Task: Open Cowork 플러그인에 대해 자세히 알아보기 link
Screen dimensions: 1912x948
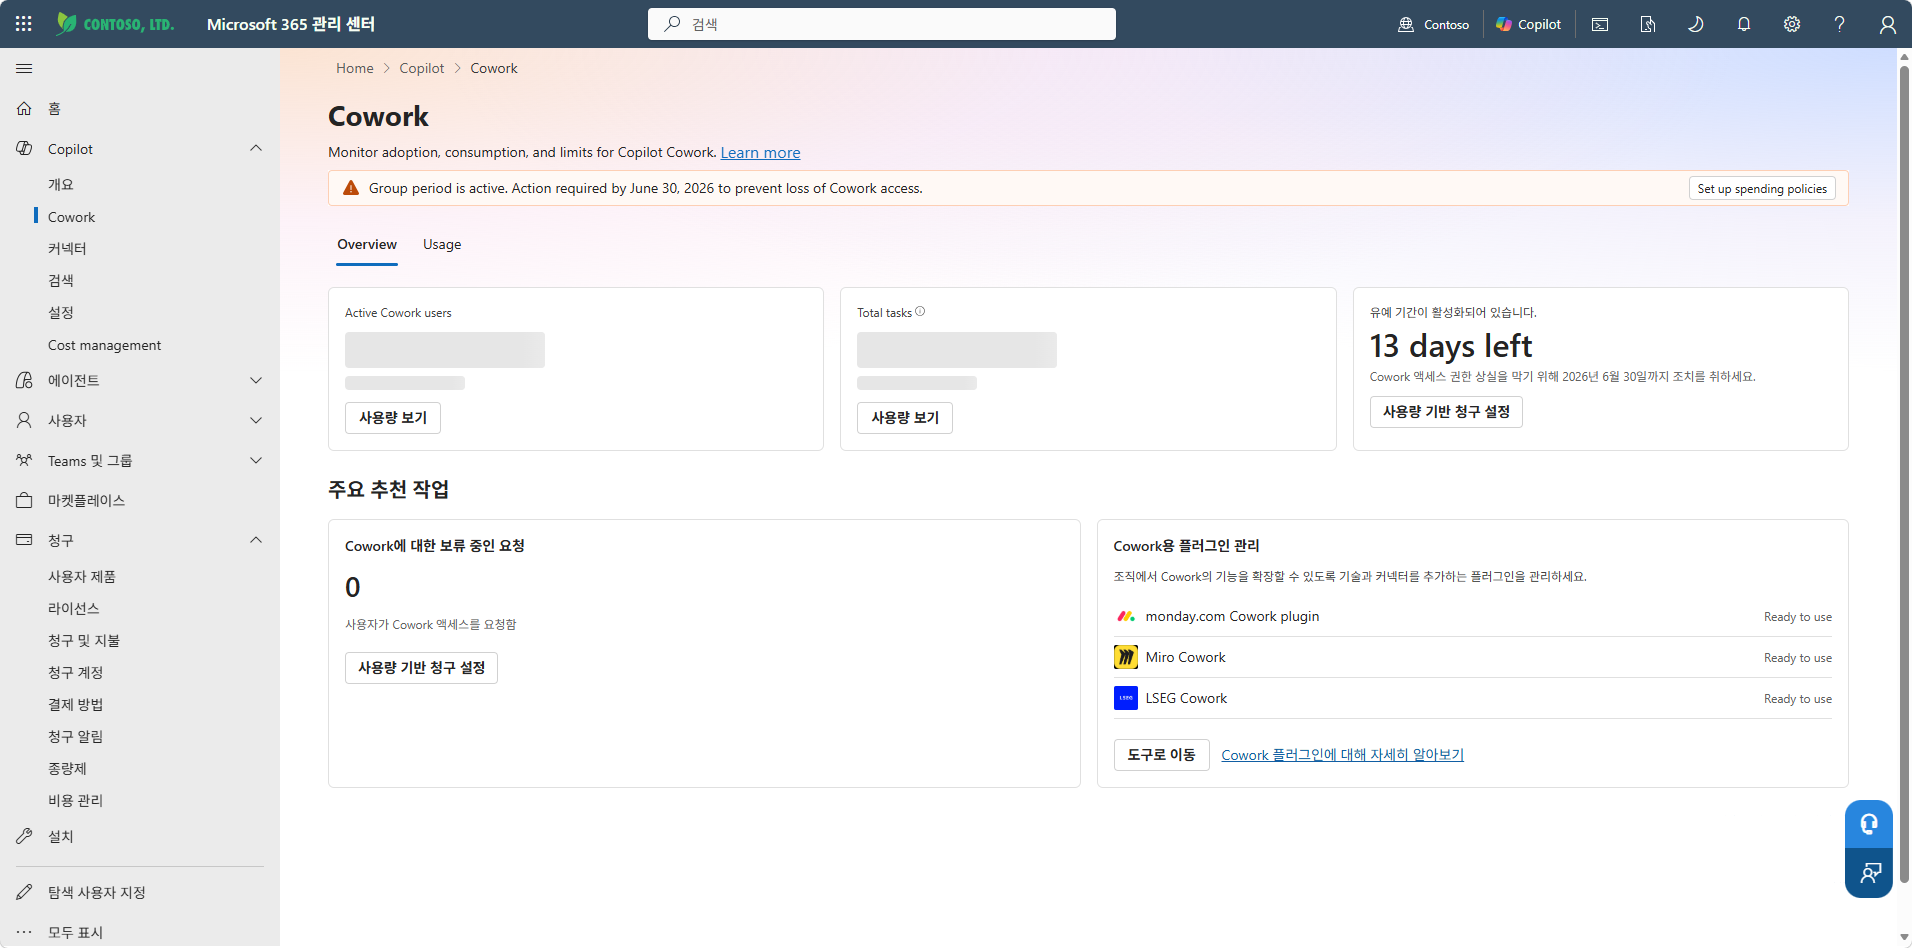Action: (1342, 755)
